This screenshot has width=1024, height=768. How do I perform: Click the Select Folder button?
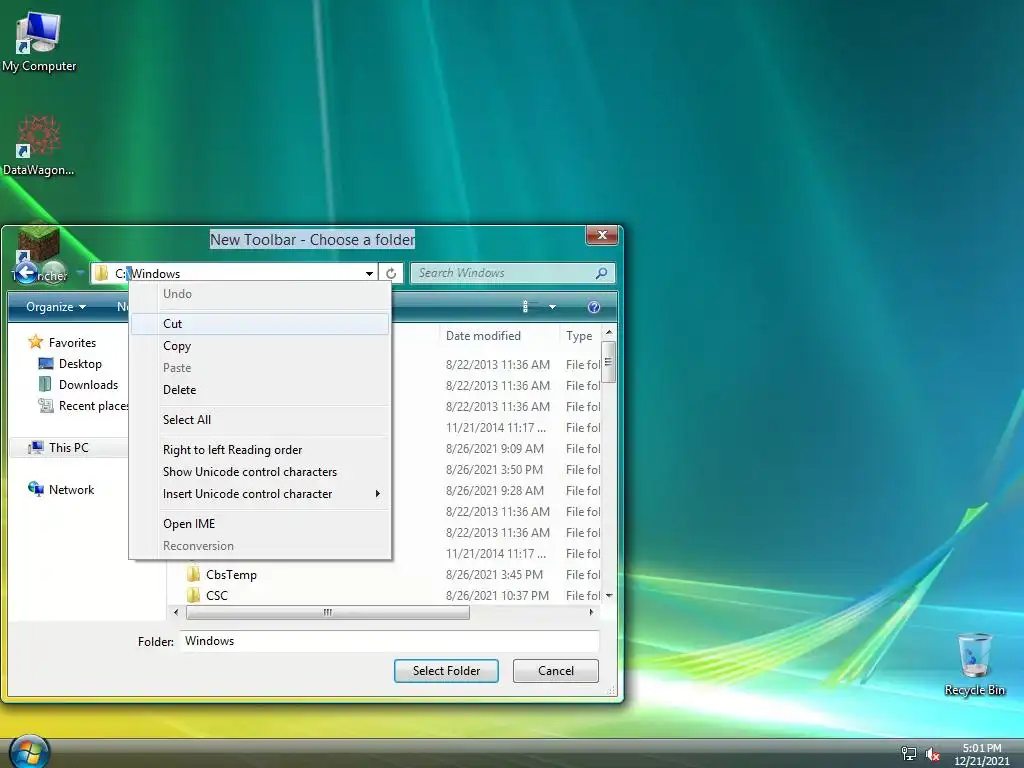tap(446, 671)
